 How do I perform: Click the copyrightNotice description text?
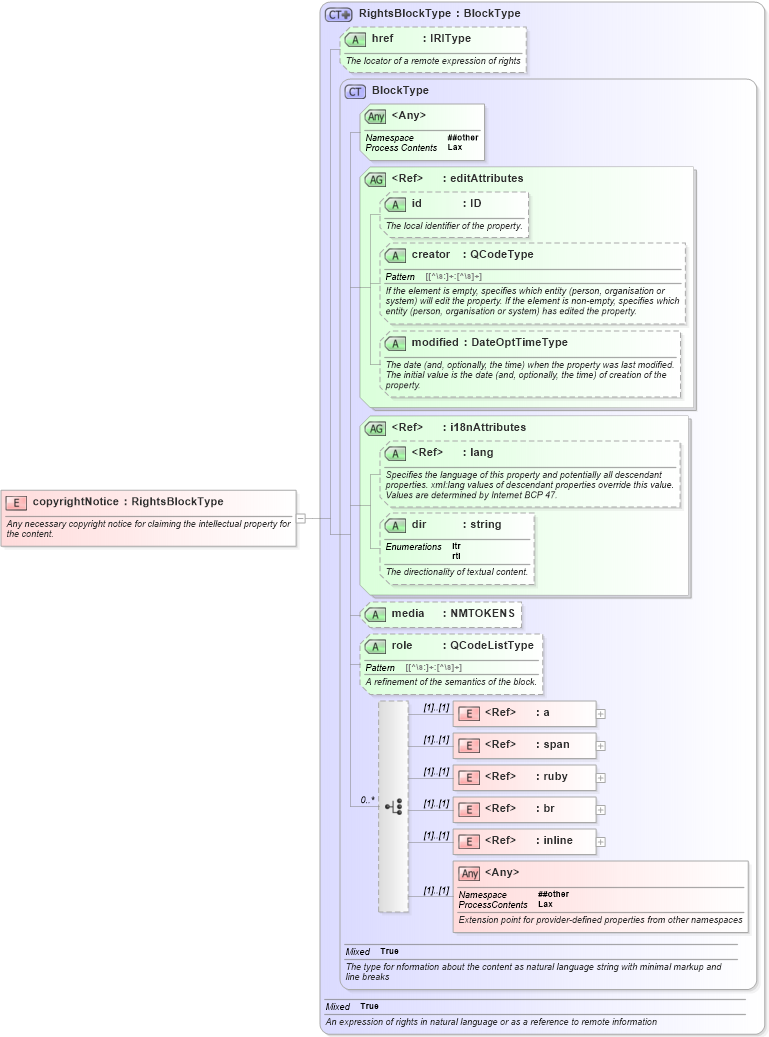click(149, 528)
